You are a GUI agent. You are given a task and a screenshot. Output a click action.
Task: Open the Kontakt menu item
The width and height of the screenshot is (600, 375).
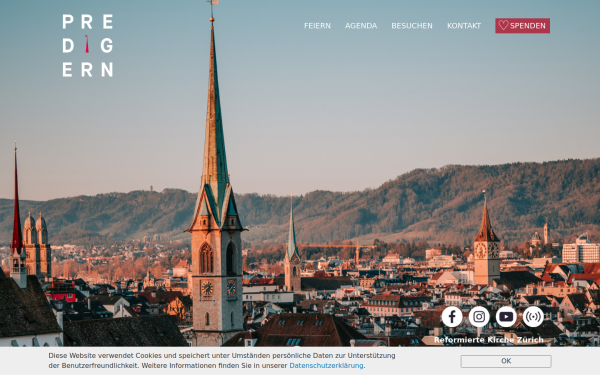464,26
